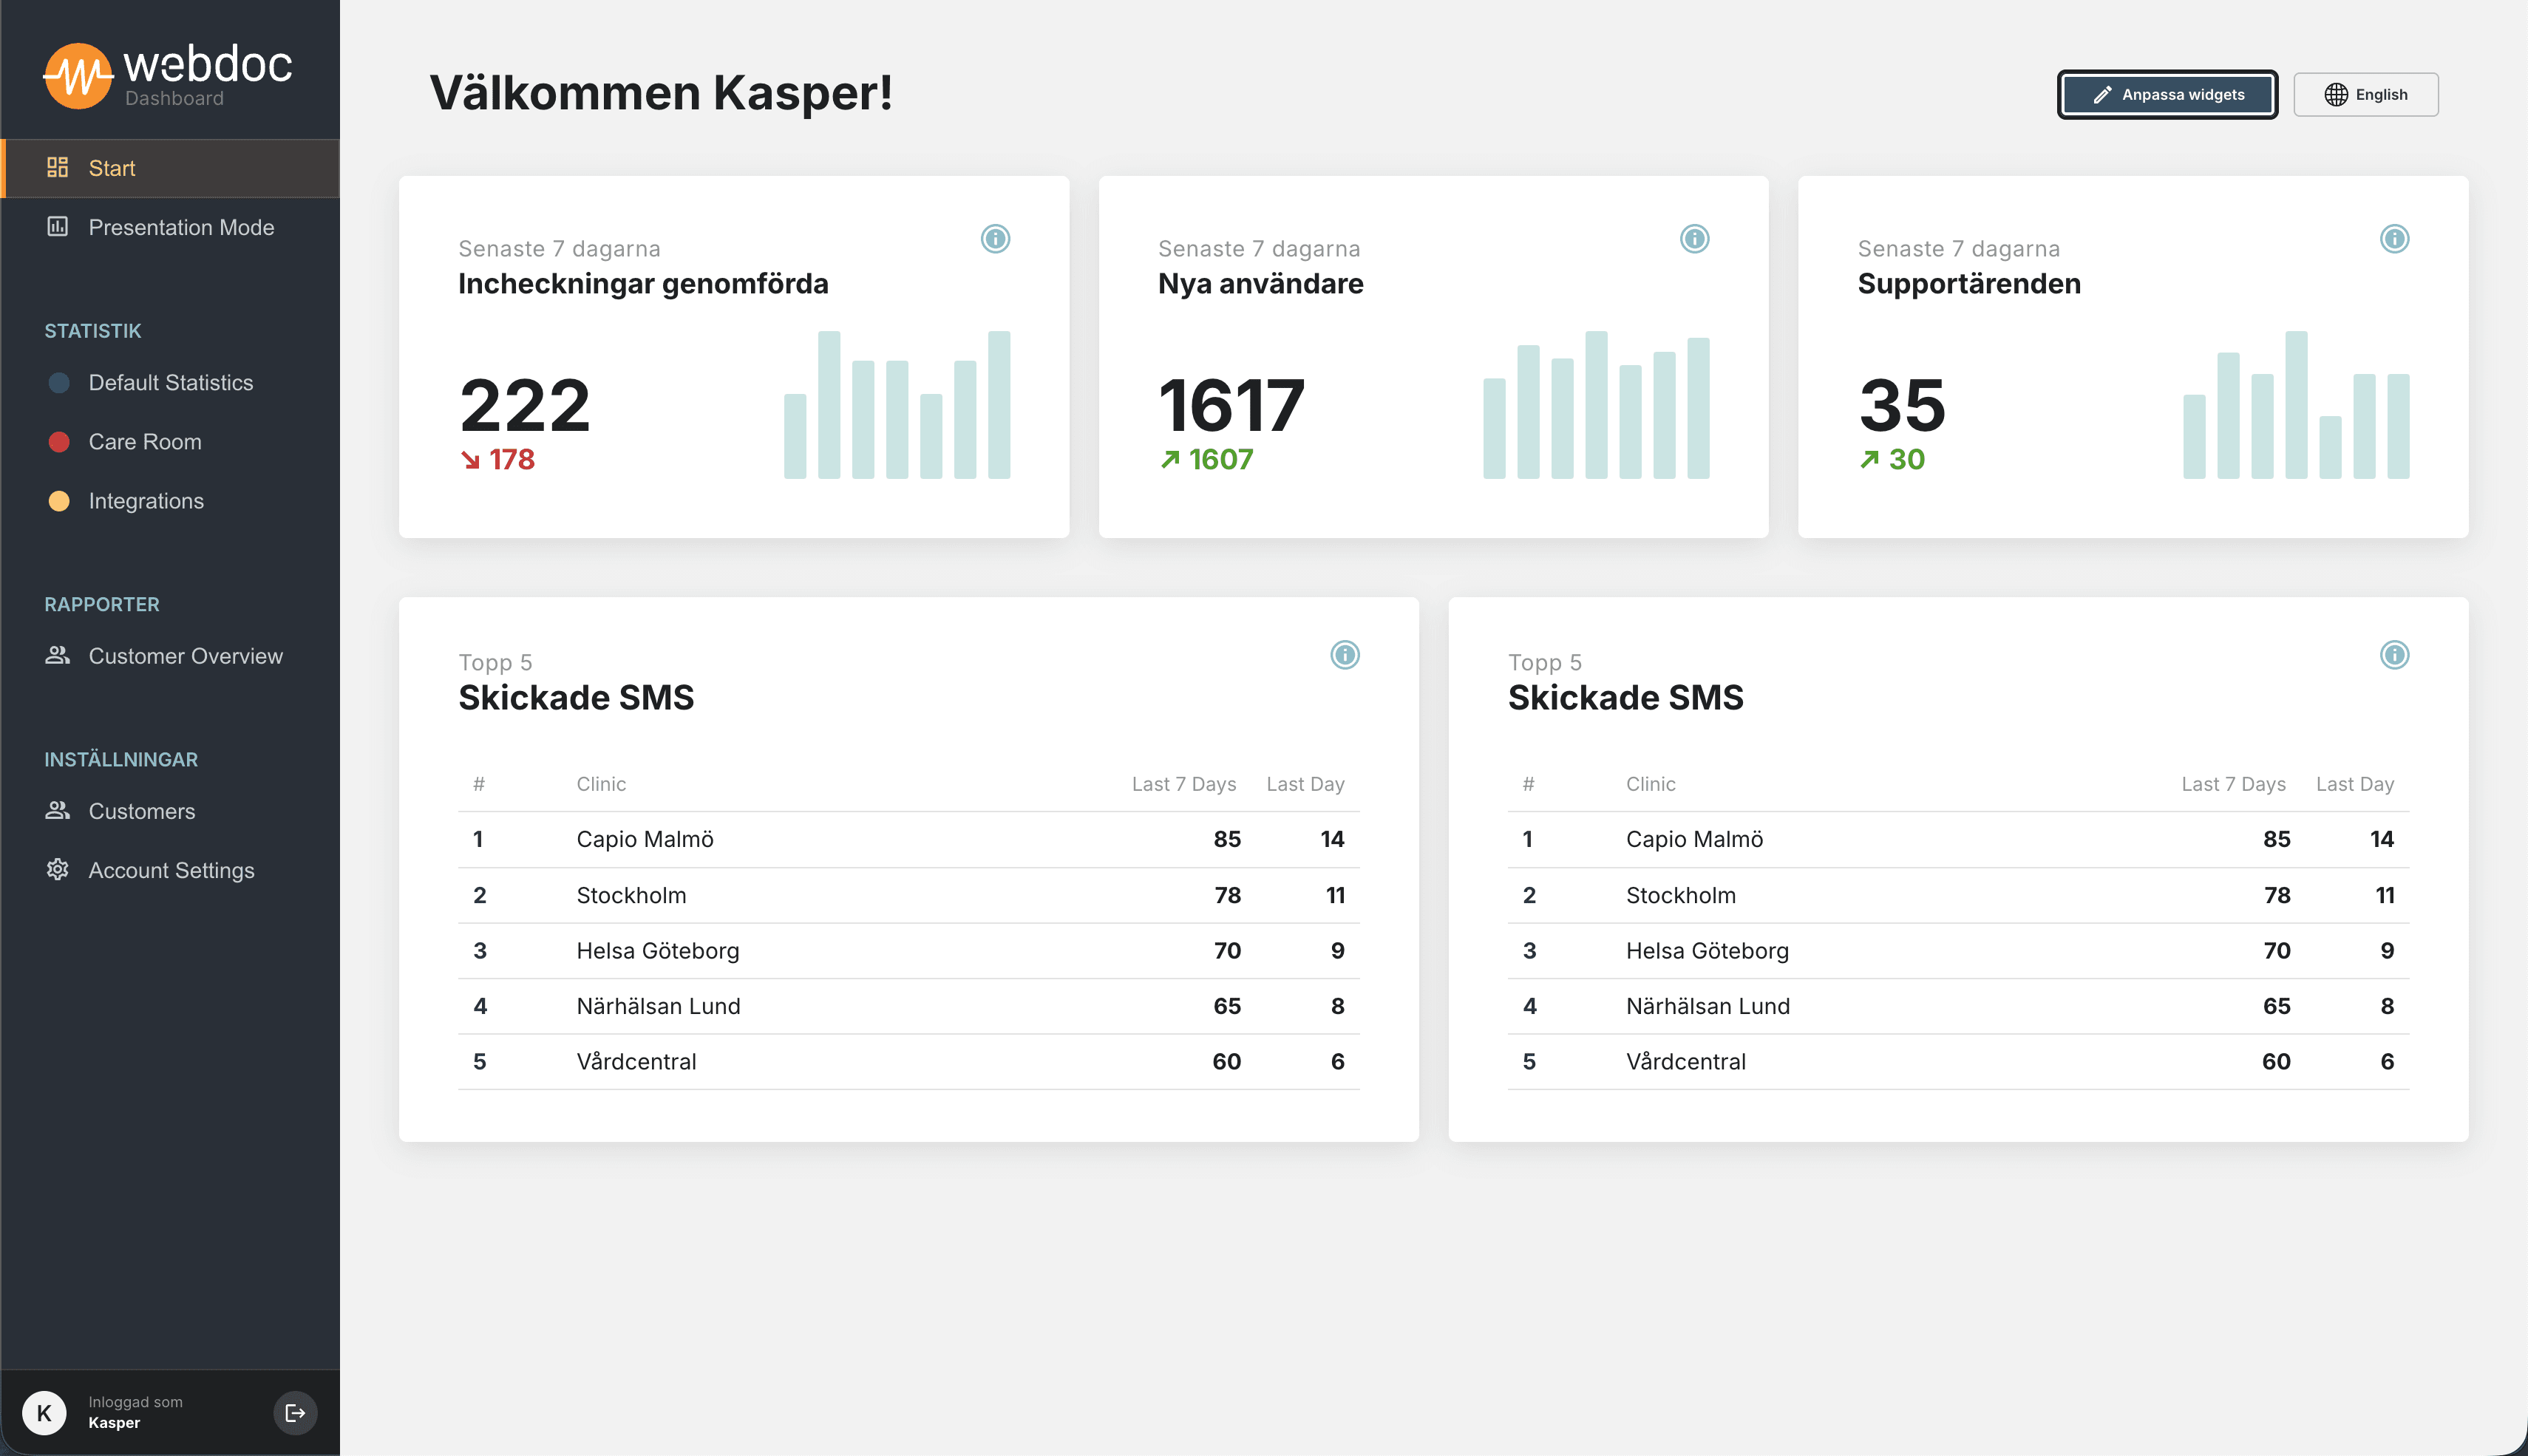Select the red Care Room indicator
Image resolution: width=2528 pixels, height=1456 pixels.
58,441
